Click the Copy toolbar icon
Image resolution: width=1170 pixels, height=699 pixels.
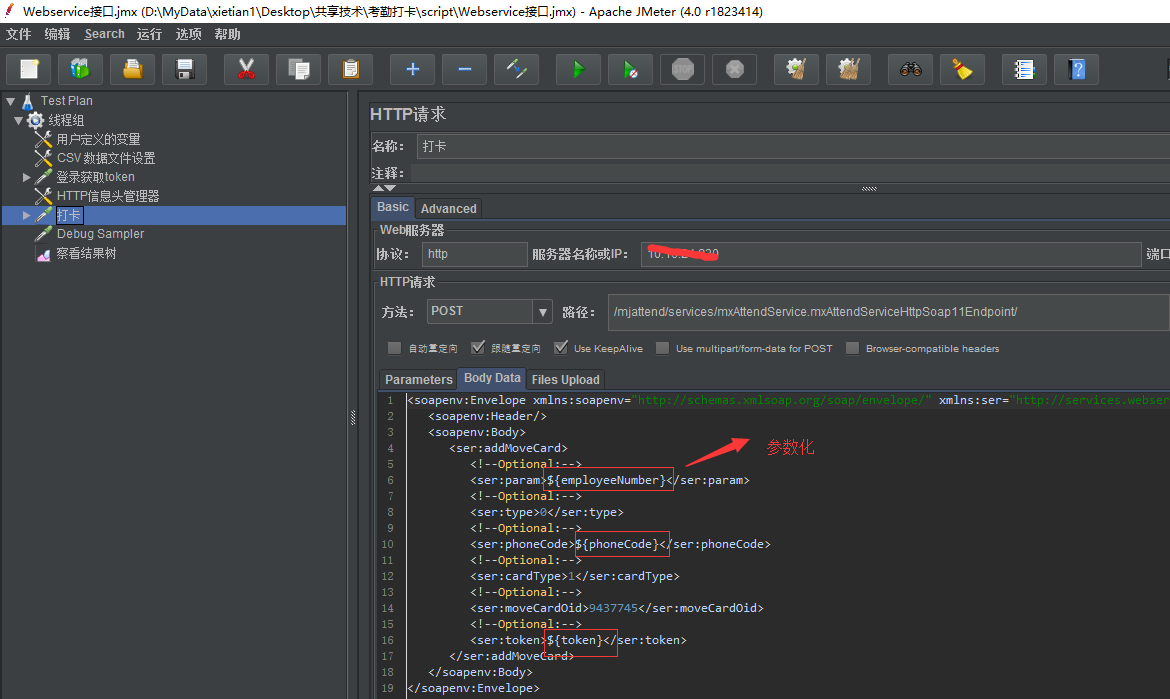298,69
